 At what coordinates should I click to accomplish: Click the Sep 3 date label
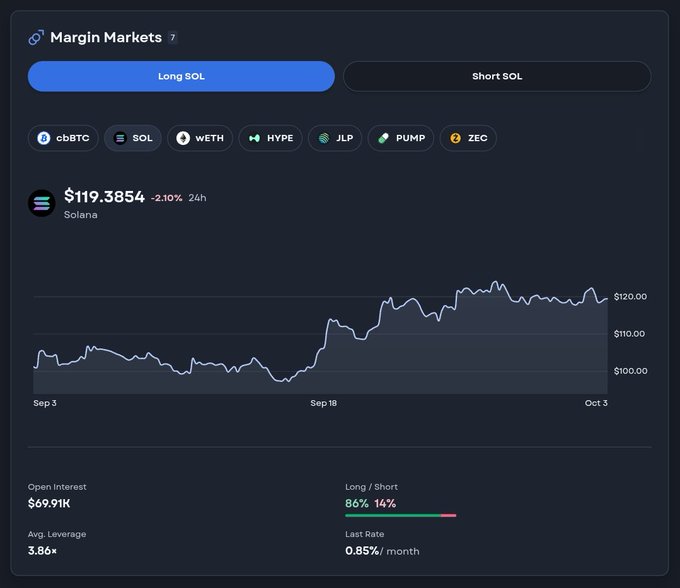45,403
